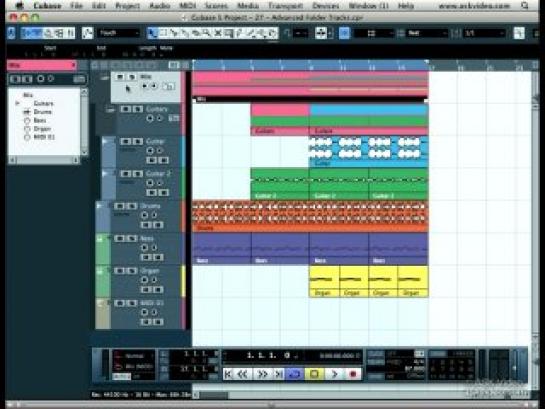This screenshot has width=545, height=409.
Task: Solo the Drums track
Action: [x=131, y=206]
